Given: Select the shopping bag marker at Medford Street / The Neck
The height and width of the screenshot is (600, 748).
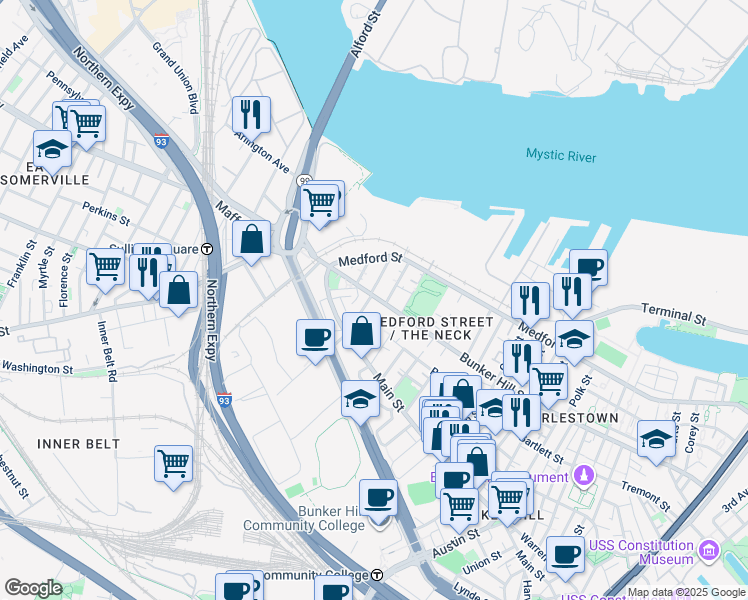Looking at the screenshot, I should (361, 331).
